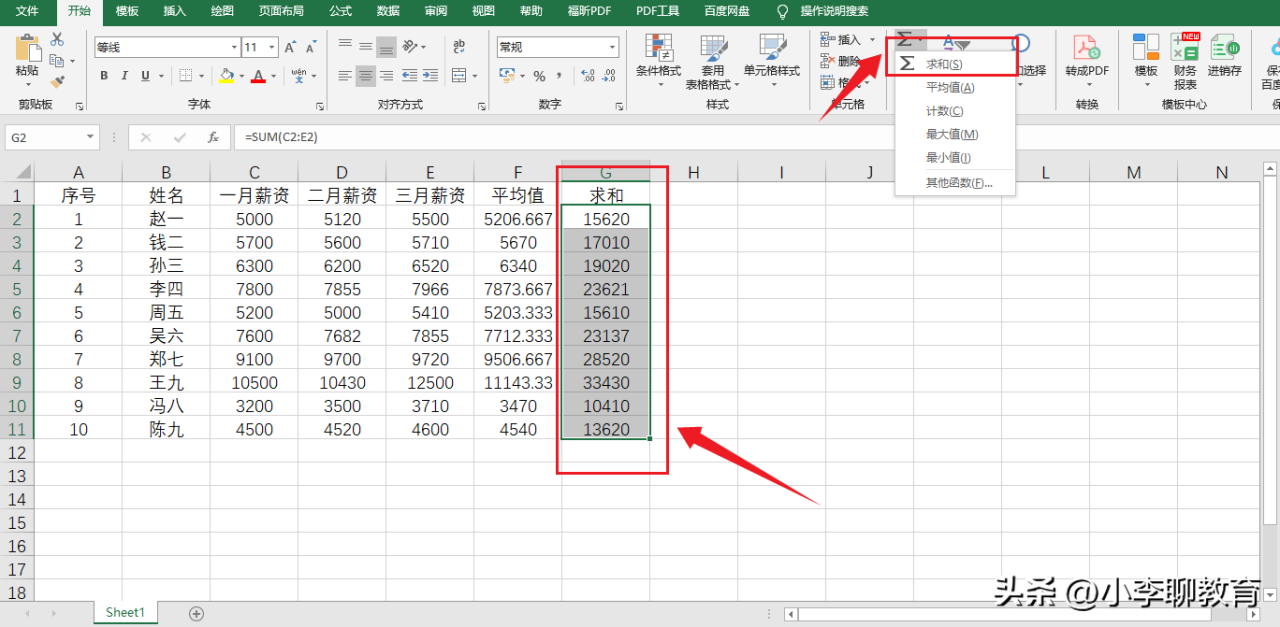Select cell F2 containing 5206.667
The image size is (1280, 627).
click(518, 218)
